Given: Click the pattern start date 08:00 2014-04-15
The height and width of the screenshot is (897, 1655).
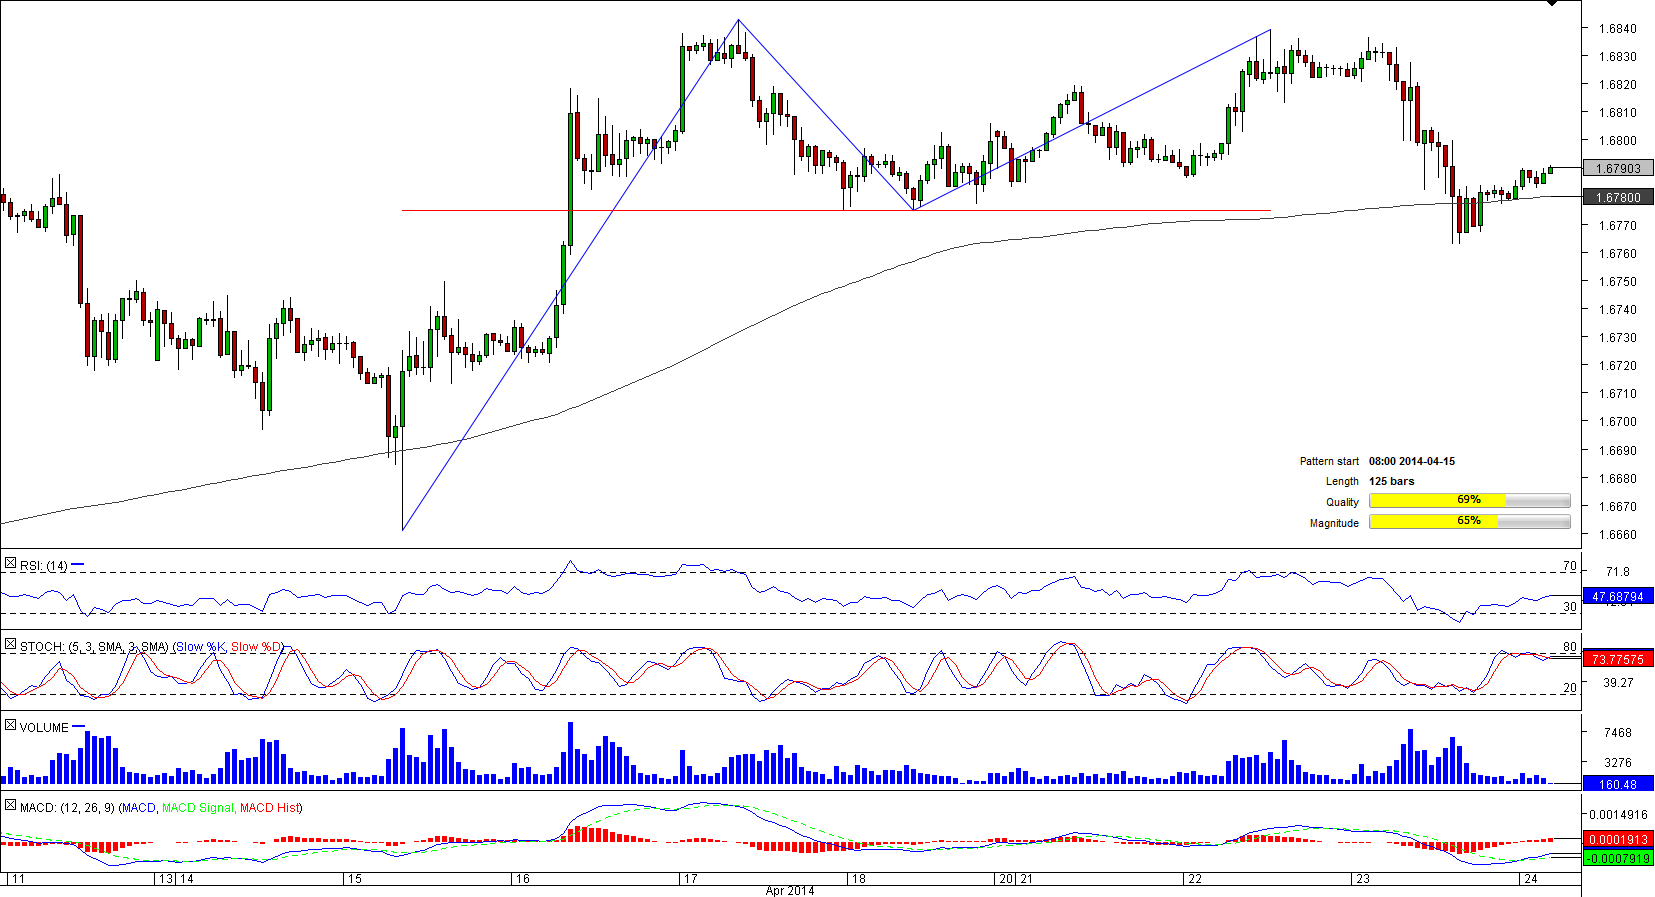Looking at the screenshot, I should [x=1411, y=461].
